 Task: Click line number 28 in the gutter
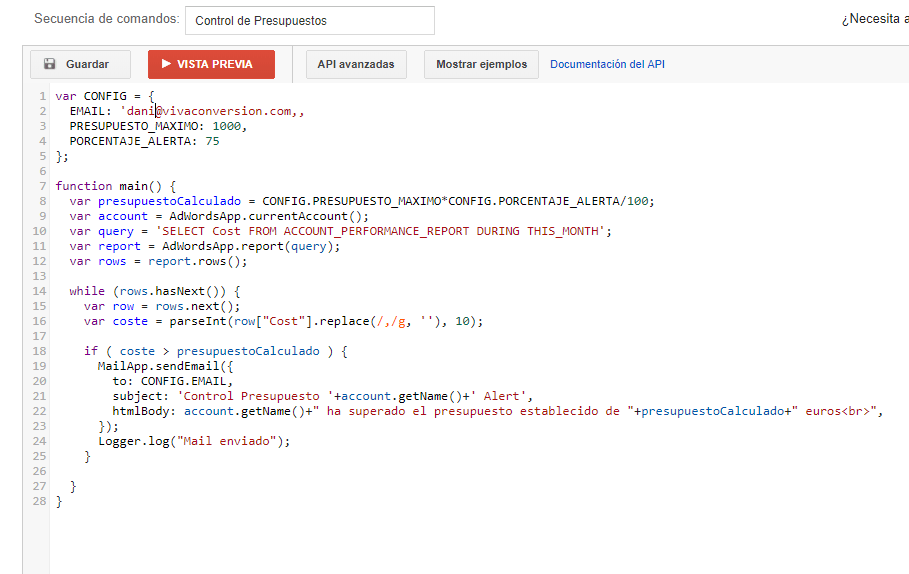pyautogui.click(x=39, y=501)
